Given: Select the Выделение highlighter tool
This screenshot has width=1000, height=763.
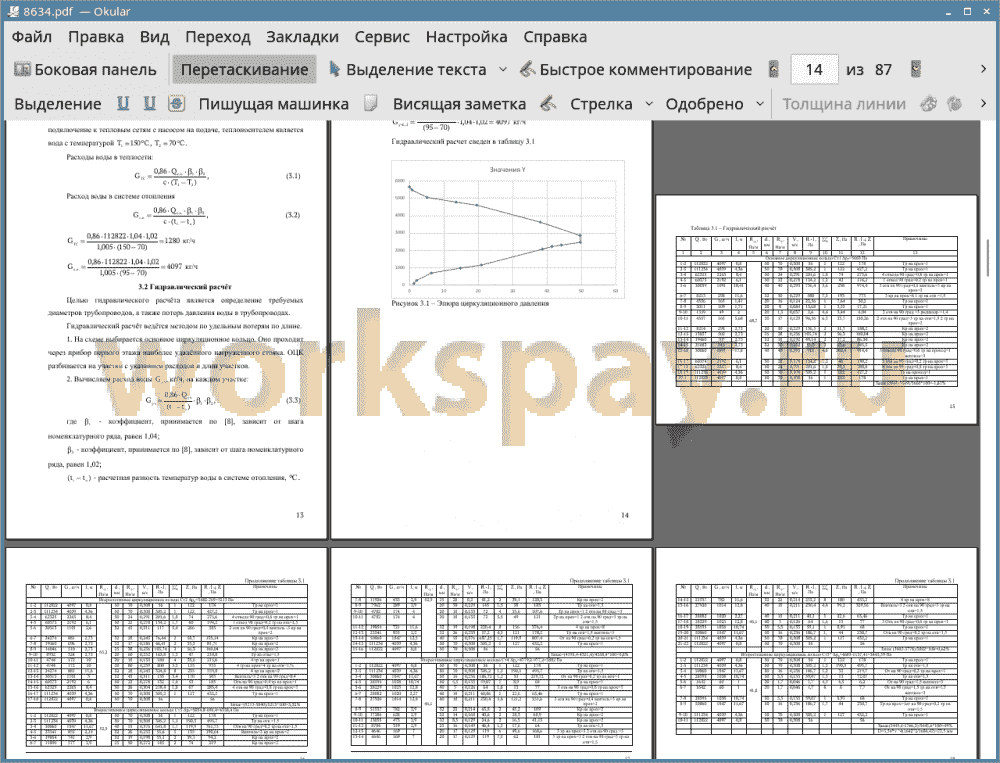Looking at the screenshot, I should tap(58, 104).
